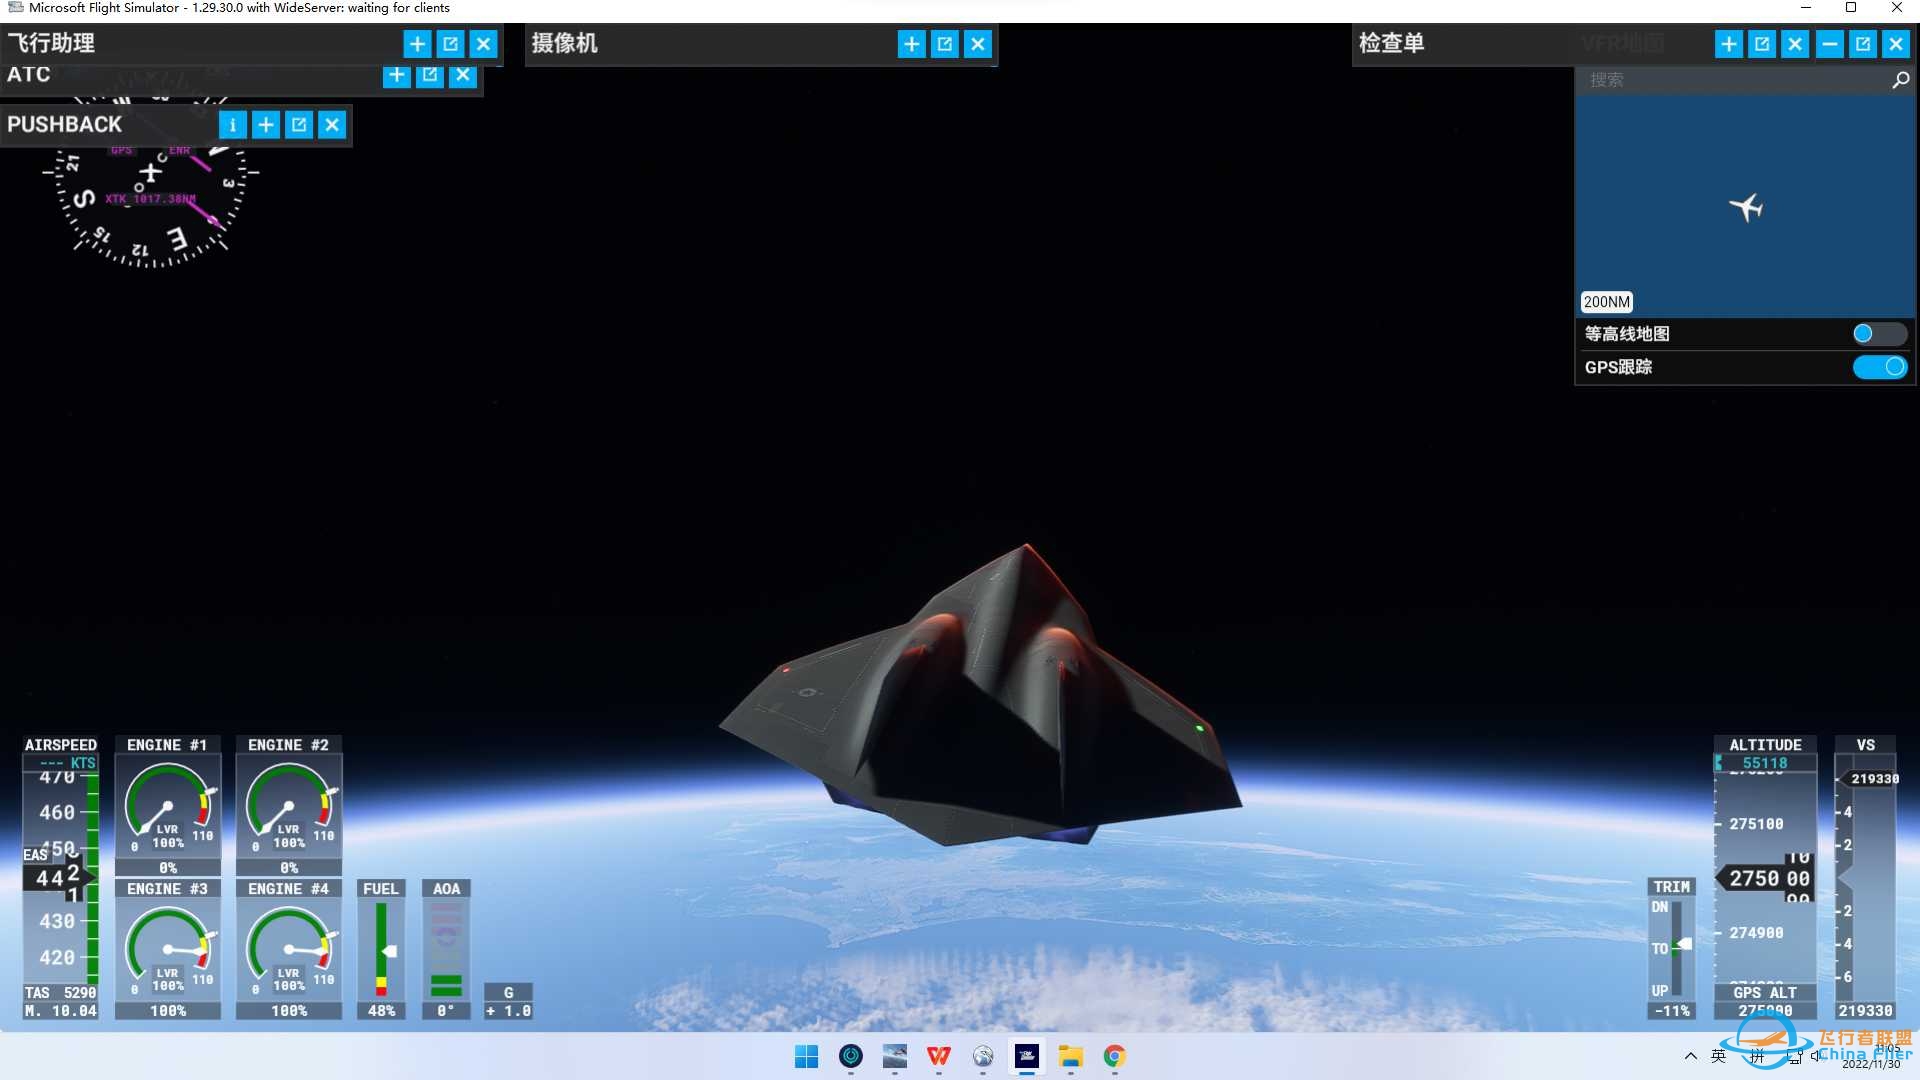Close the 摄像机 camera panel
The height and width of the screenshot is (1080, 1920).
(978, 44)
